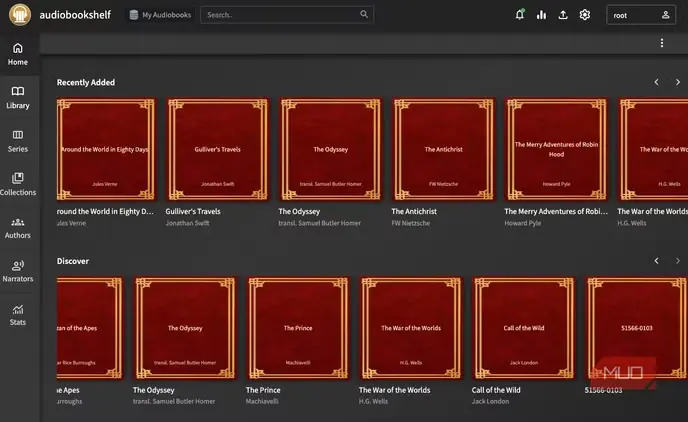
Task: Open the 51566-0103 cover
Action: 637,328
